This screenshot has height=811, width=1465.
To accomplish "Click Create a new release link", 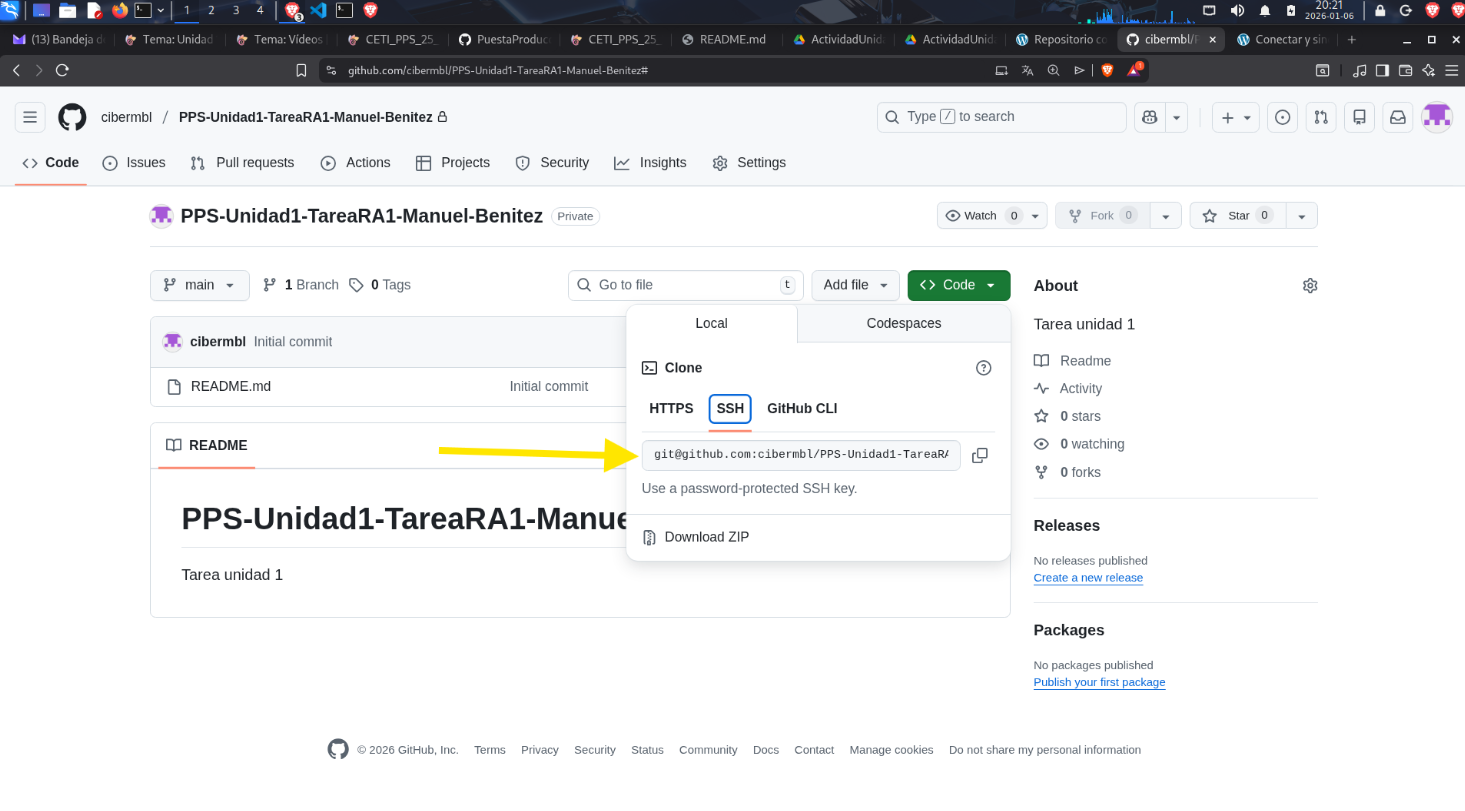I will pyautogui.click(x=1088, y=578).
